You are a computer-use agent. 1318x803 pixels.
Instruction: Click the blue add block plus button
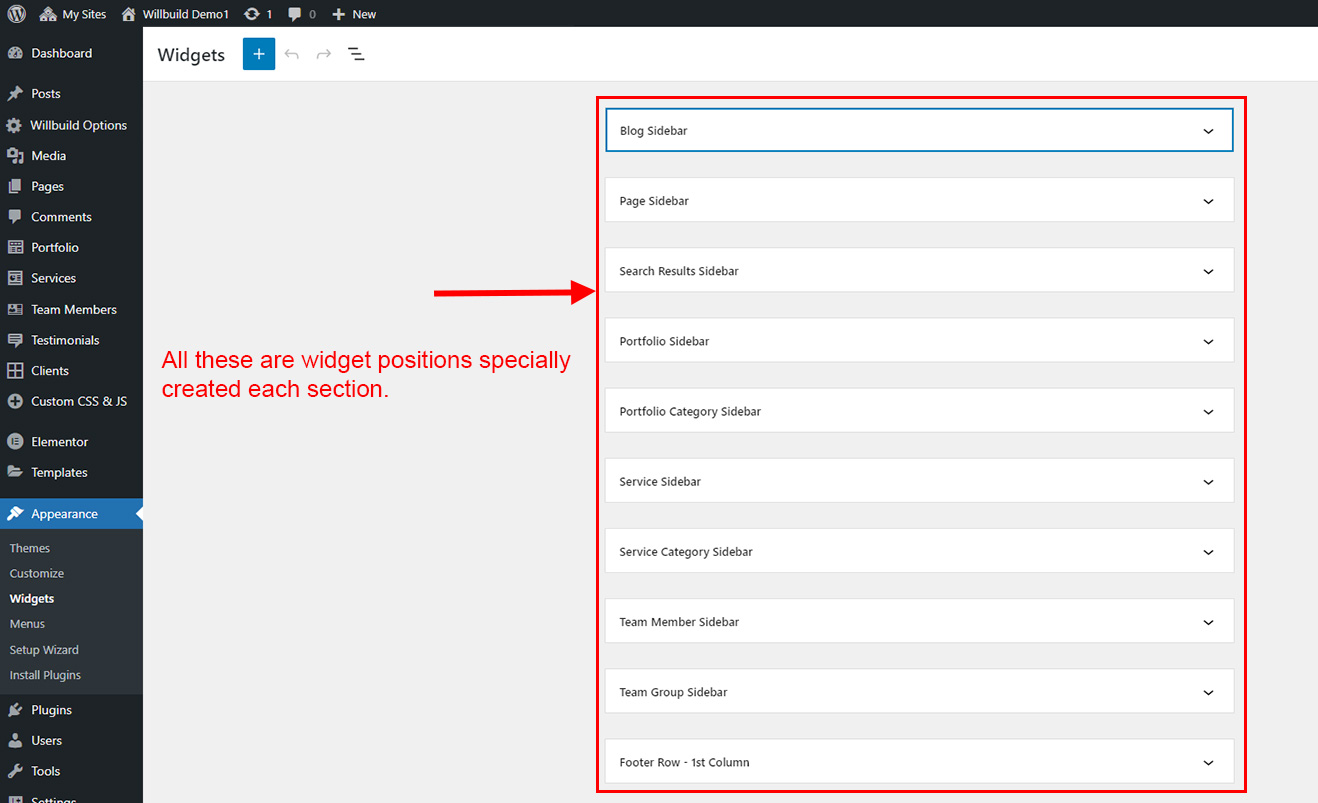pos(258,54)
